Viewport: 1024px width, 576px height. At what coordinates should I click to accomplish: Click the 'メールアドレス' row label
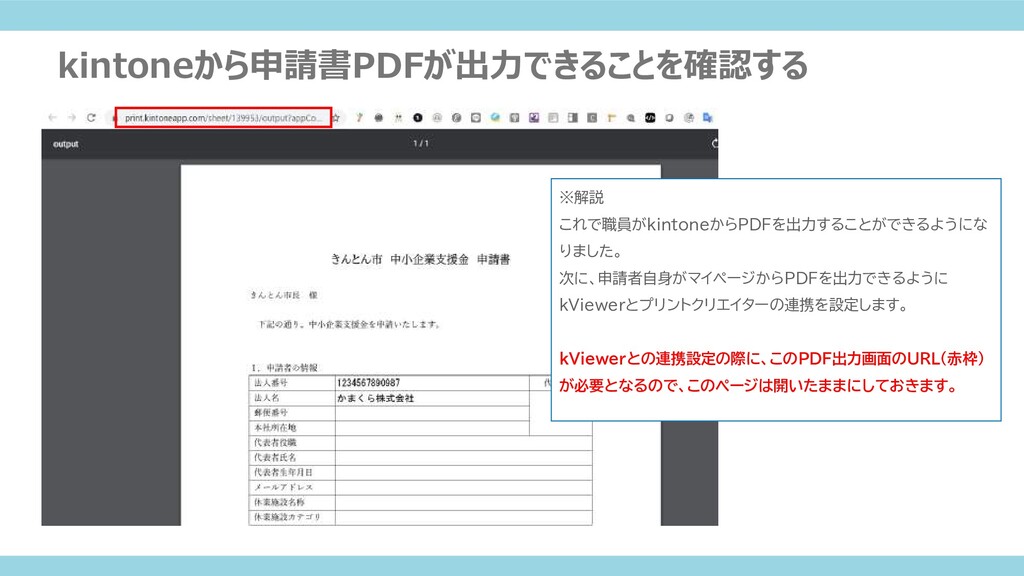283,487
